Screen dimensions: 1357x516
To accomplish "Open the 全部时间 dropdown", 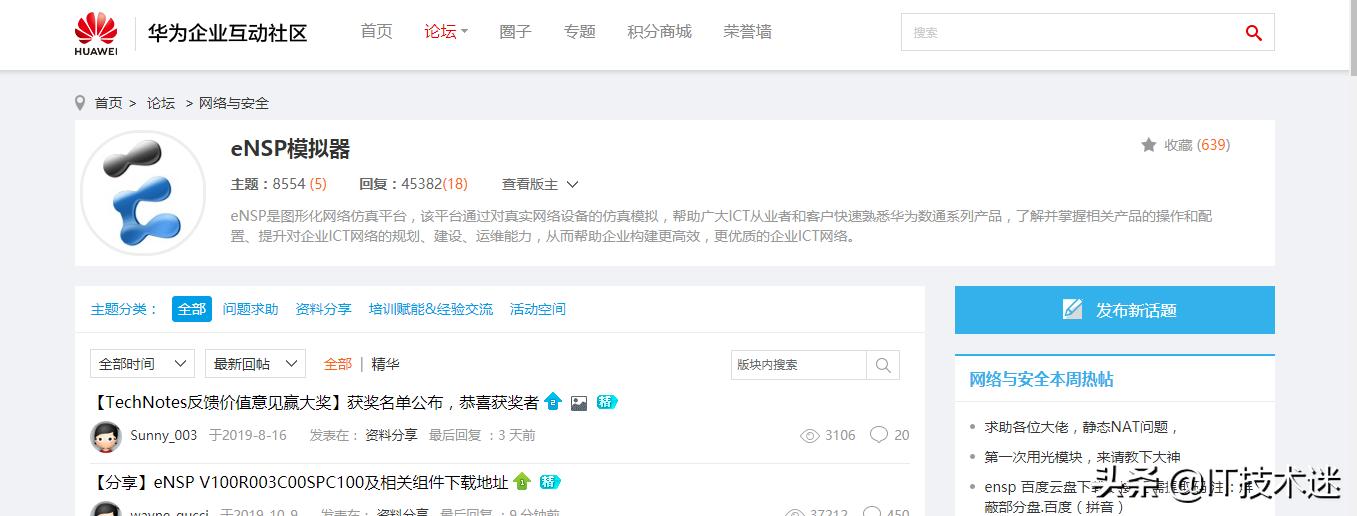I will click(x=142, y=364).
